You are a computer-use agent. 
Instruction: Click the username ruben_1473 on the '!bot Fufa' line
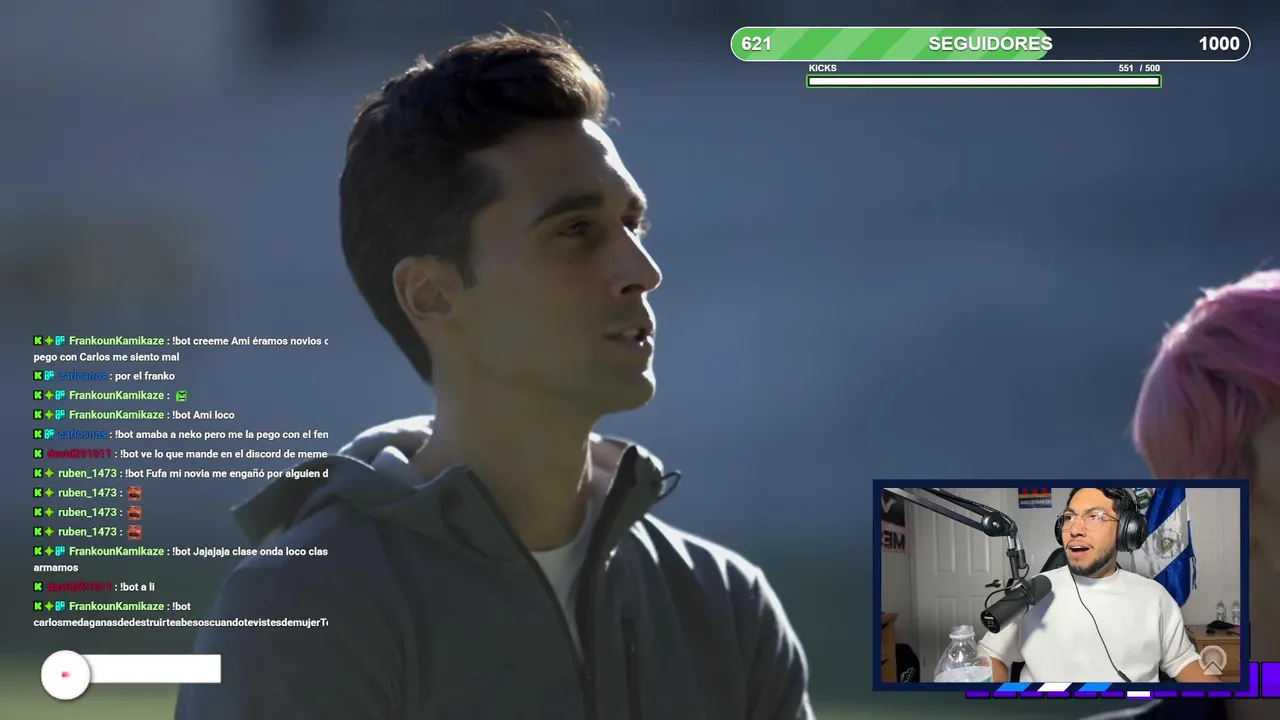click(x=87, y=473)
